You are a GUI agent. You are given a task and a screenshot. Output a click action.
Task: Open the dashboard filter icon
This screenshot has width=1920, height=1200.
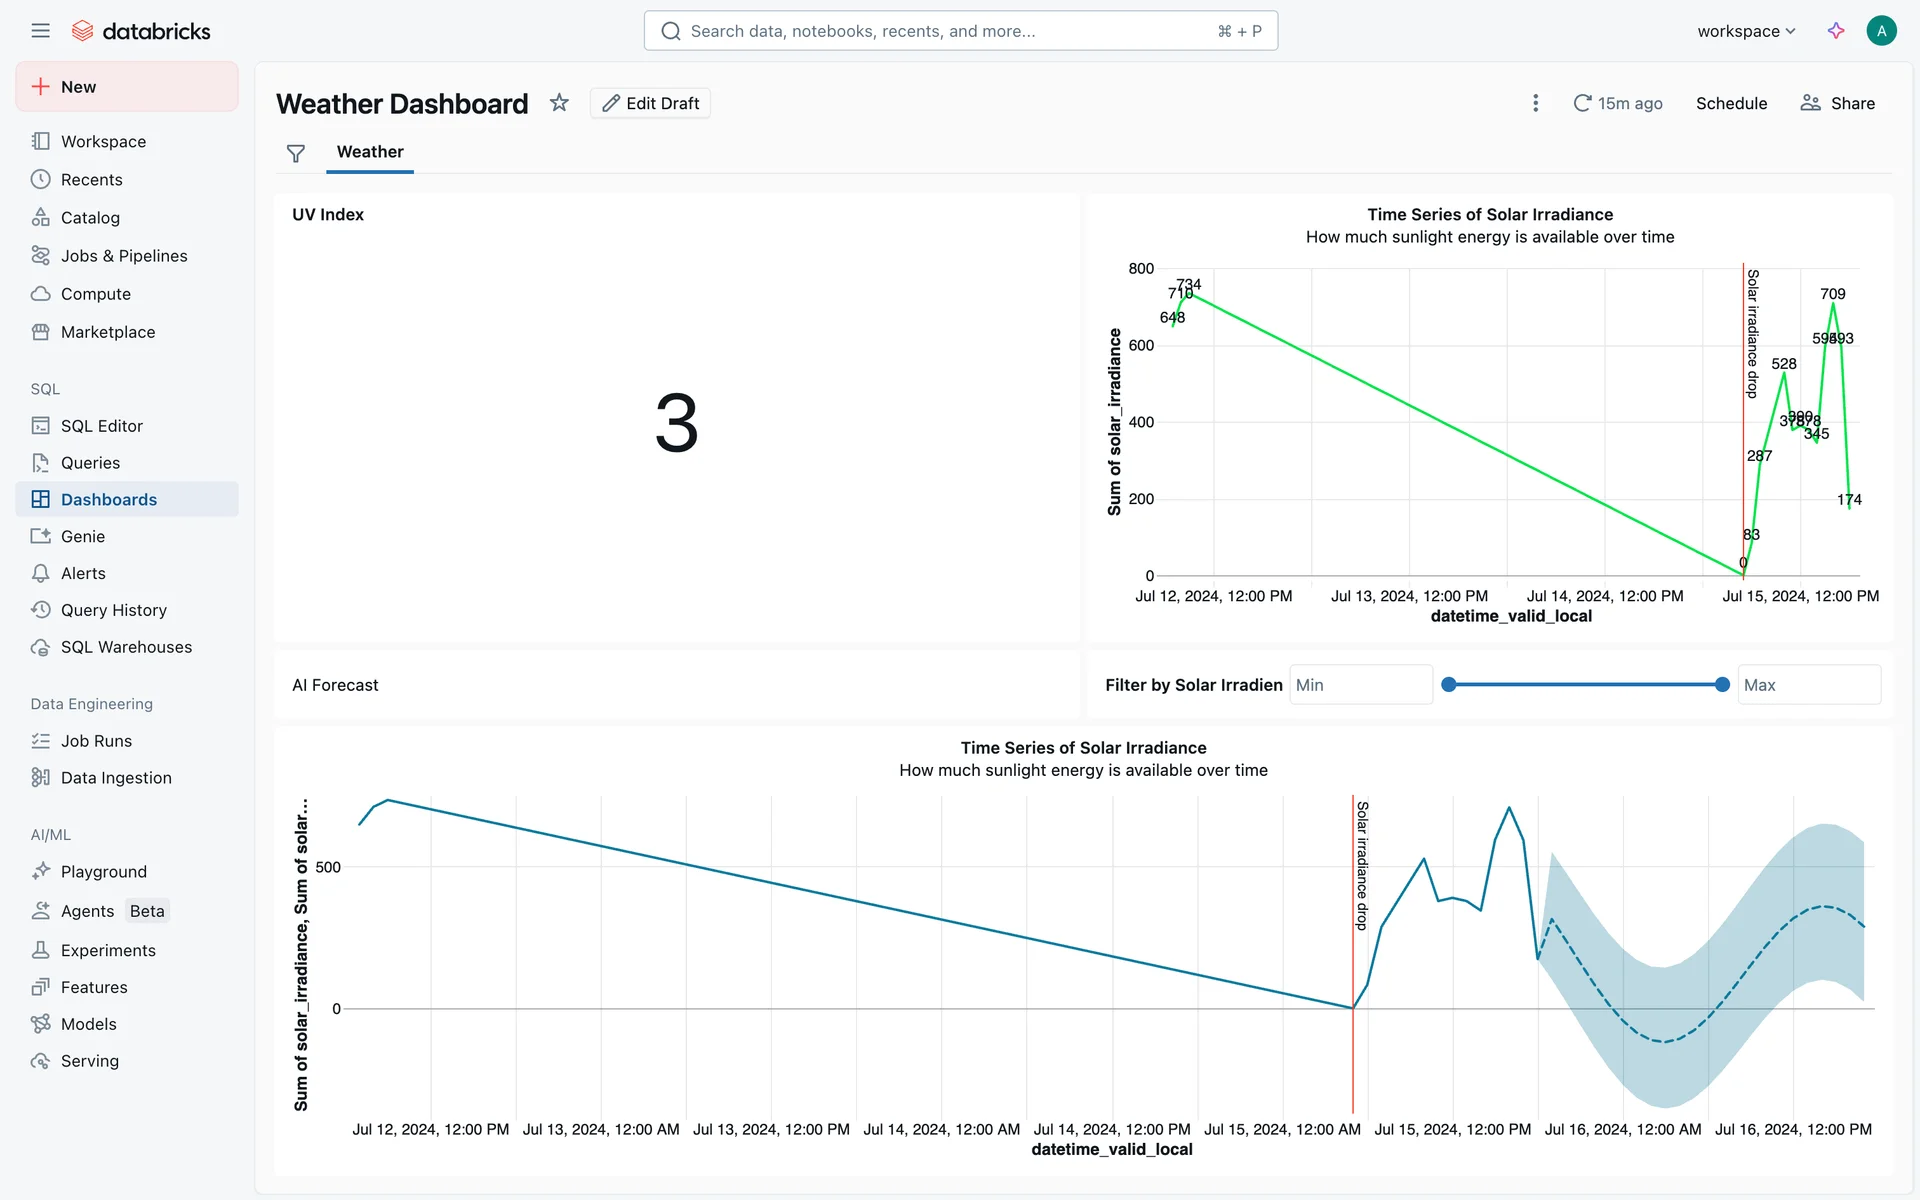295,153
